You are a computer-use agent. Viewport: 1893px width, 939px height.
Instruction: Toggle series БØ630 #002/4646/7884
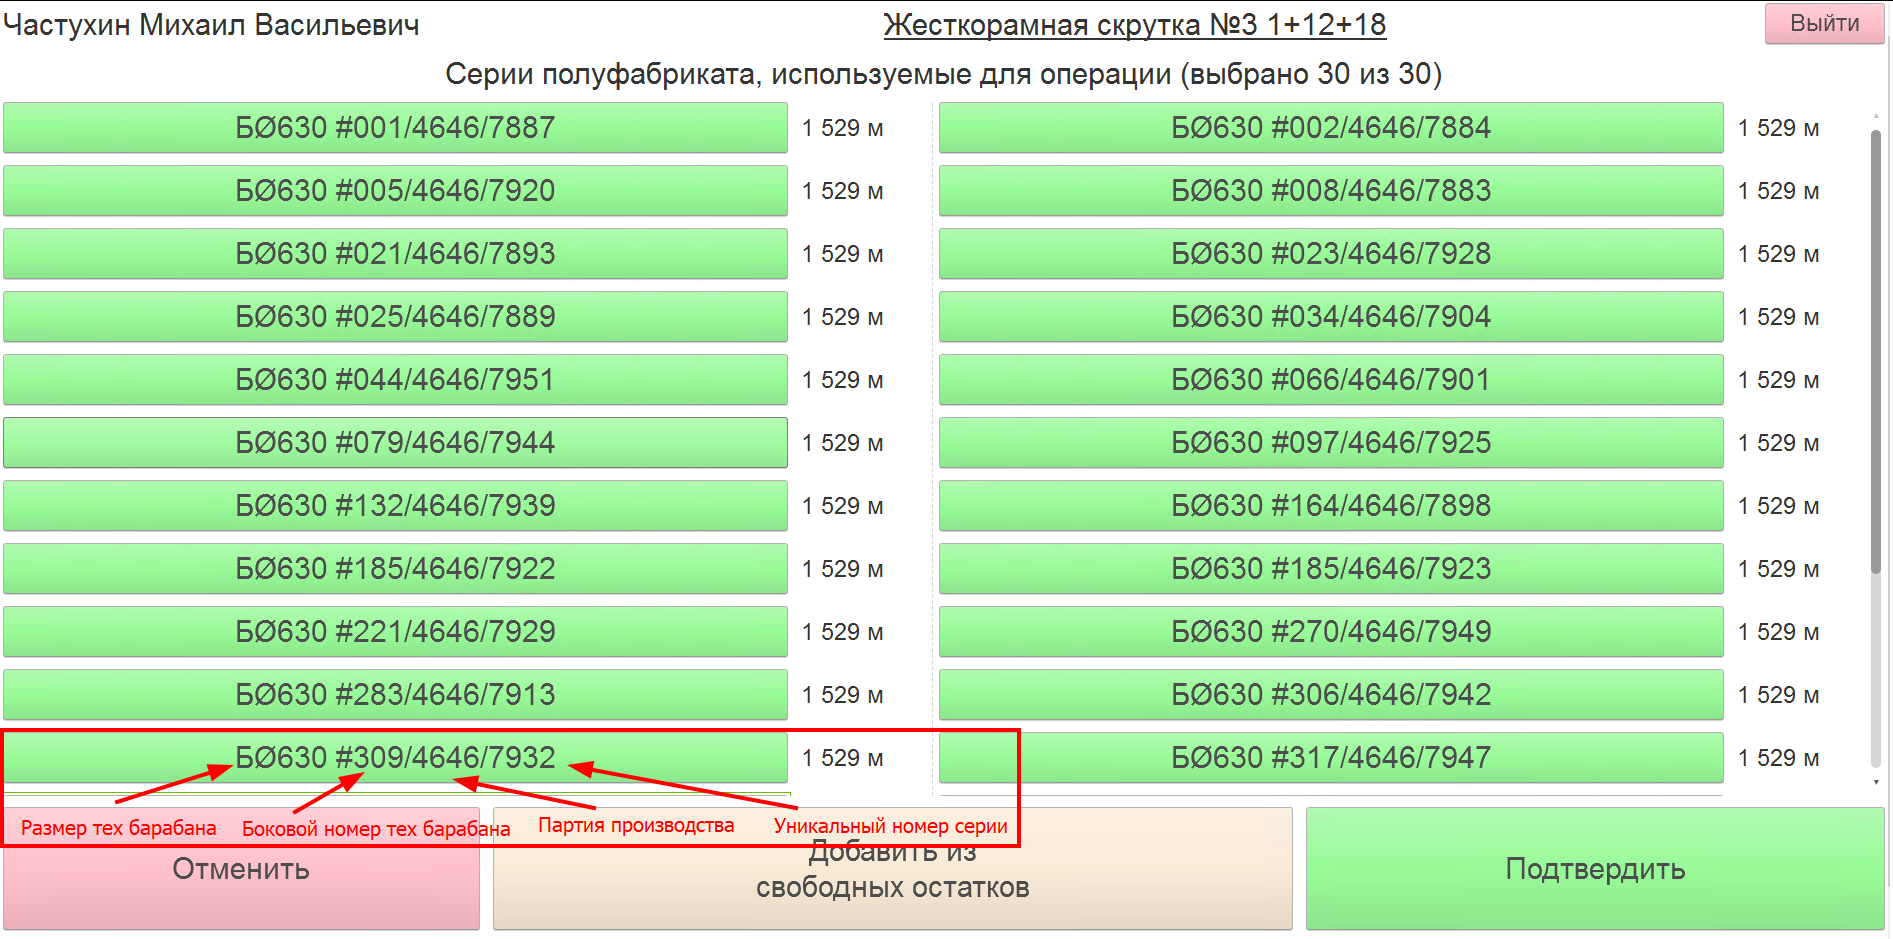(x=1331, y=127)
